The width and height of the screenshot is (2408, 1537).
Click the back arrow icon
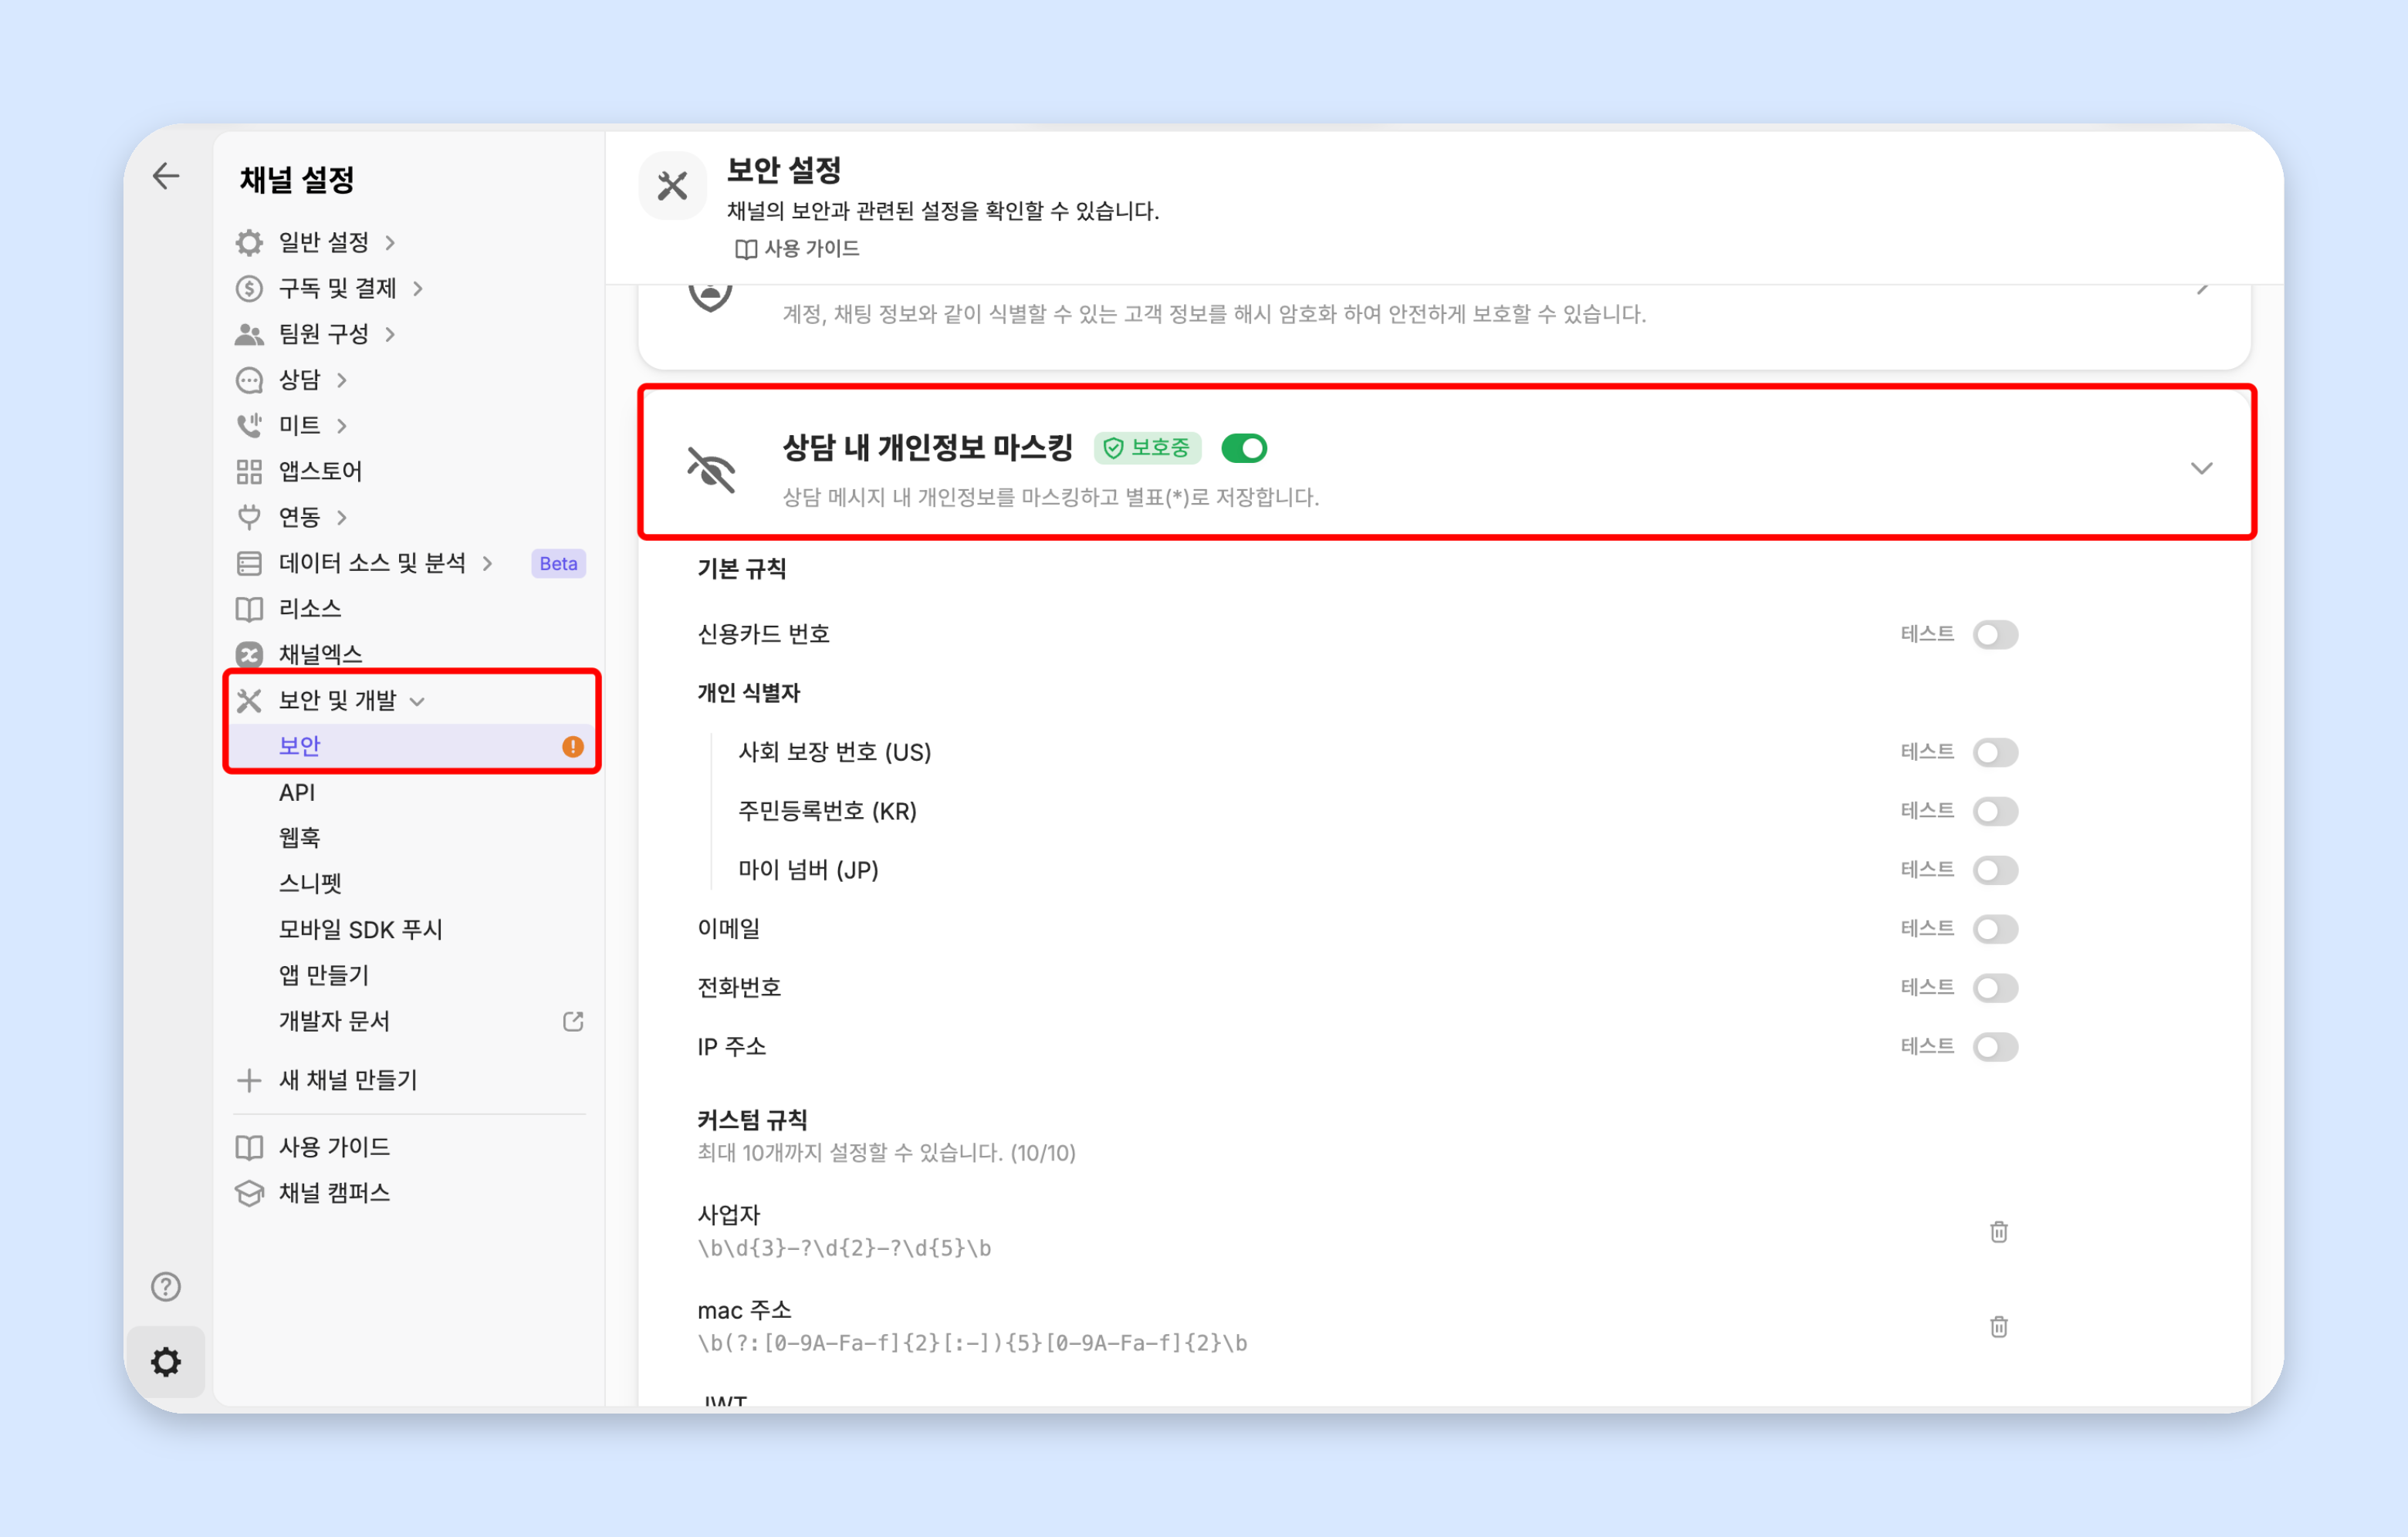pos(166,176)
